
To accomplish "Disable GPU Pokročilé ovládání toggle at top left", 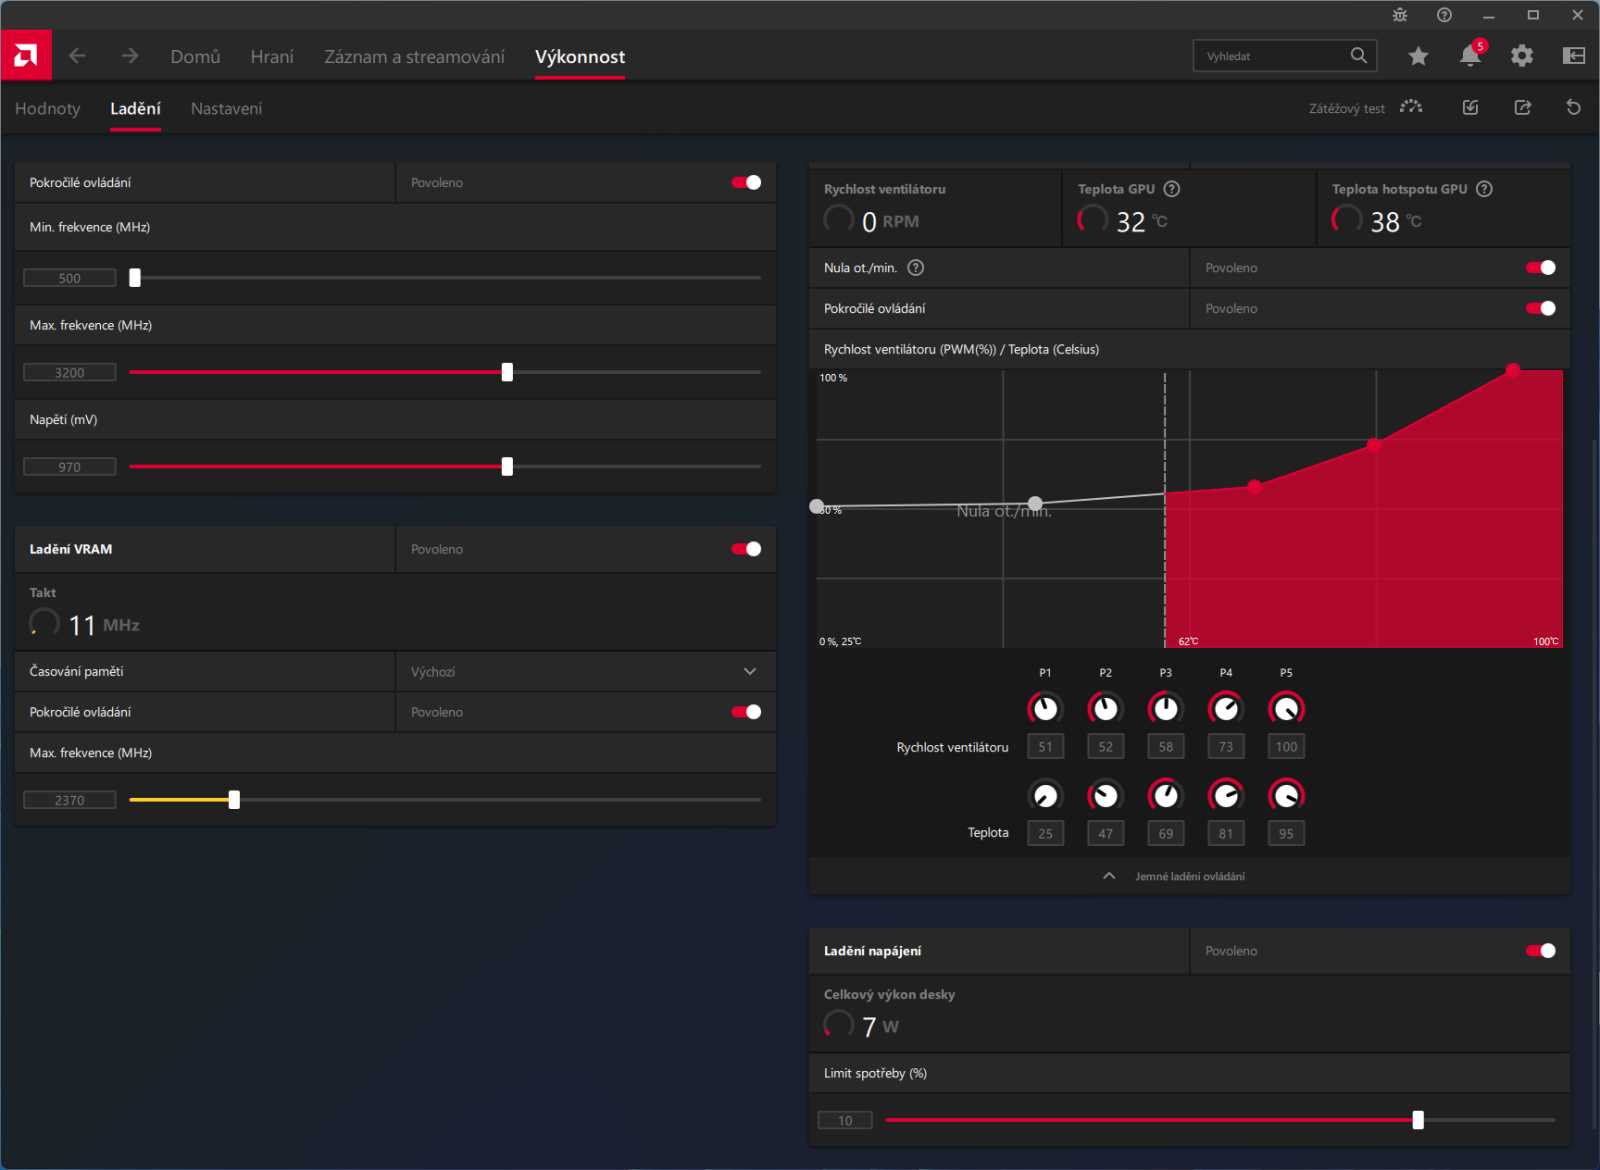I will coord(746,182).
